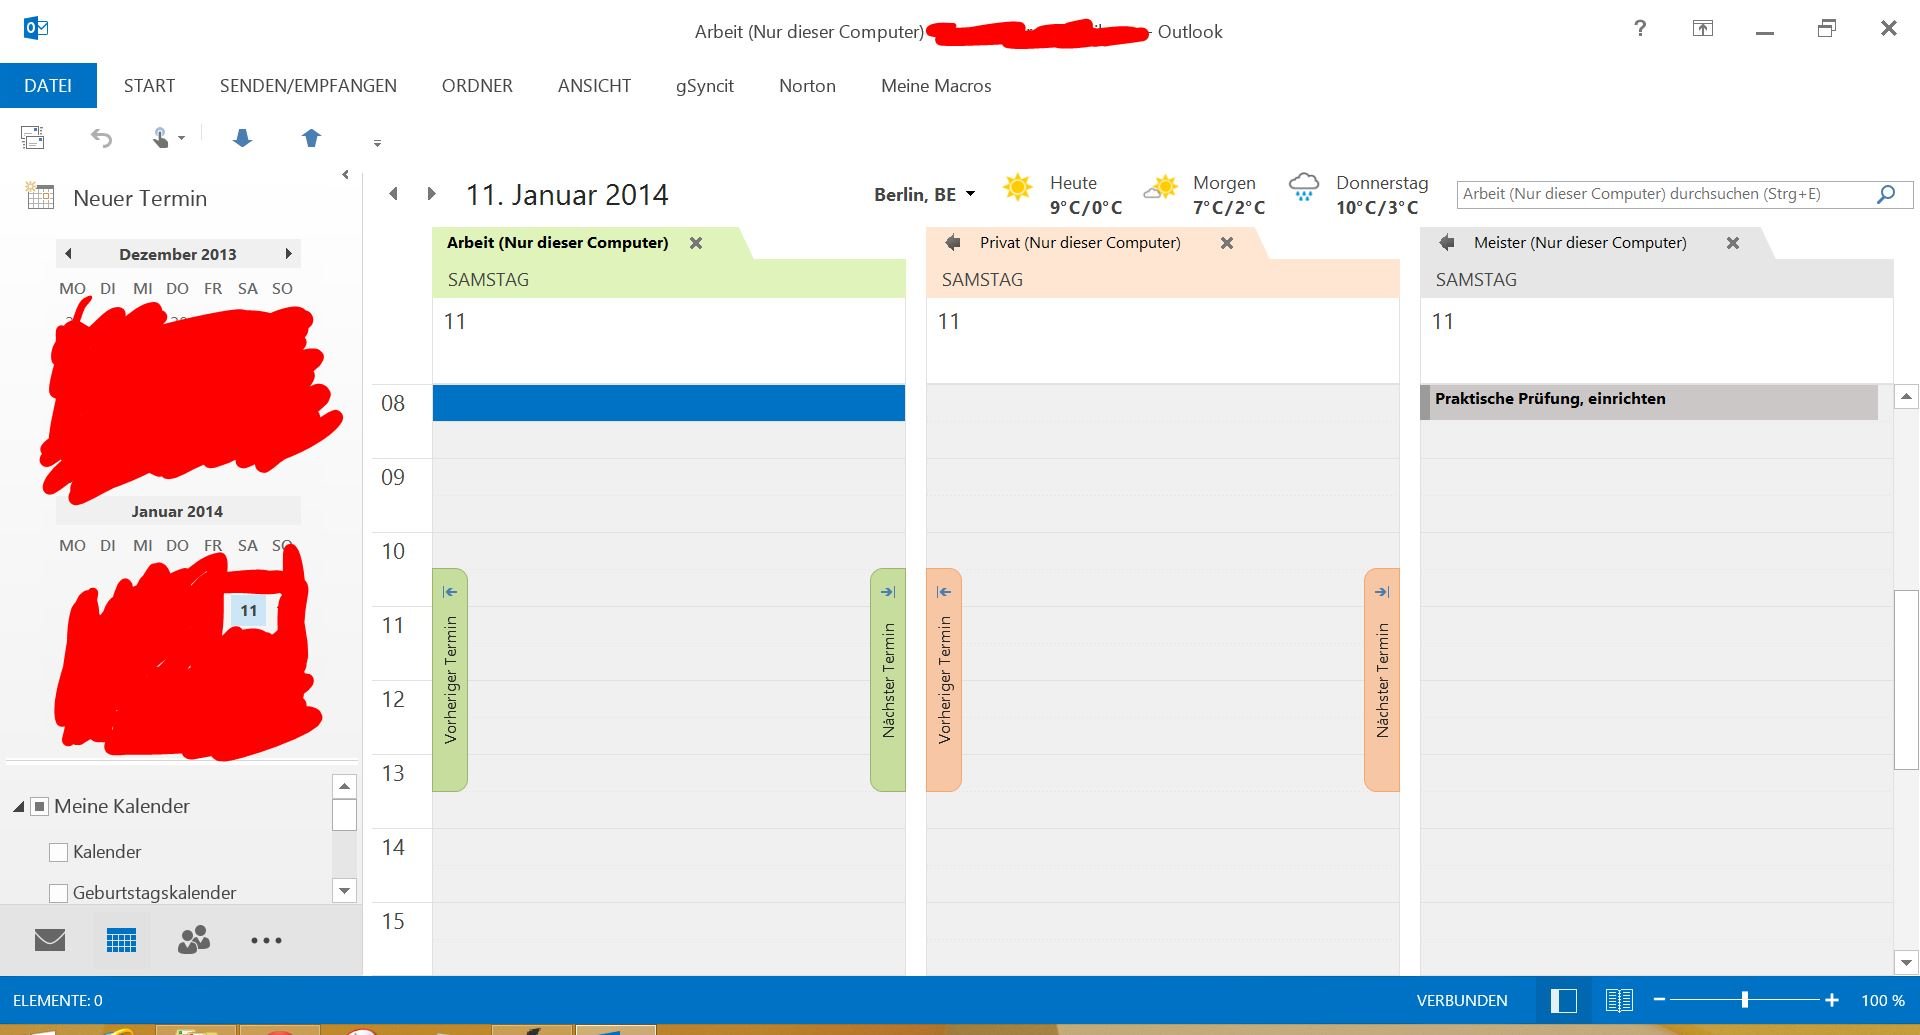
Task: Click the blue up arrow icon
Action: click(x=311, y=138)
